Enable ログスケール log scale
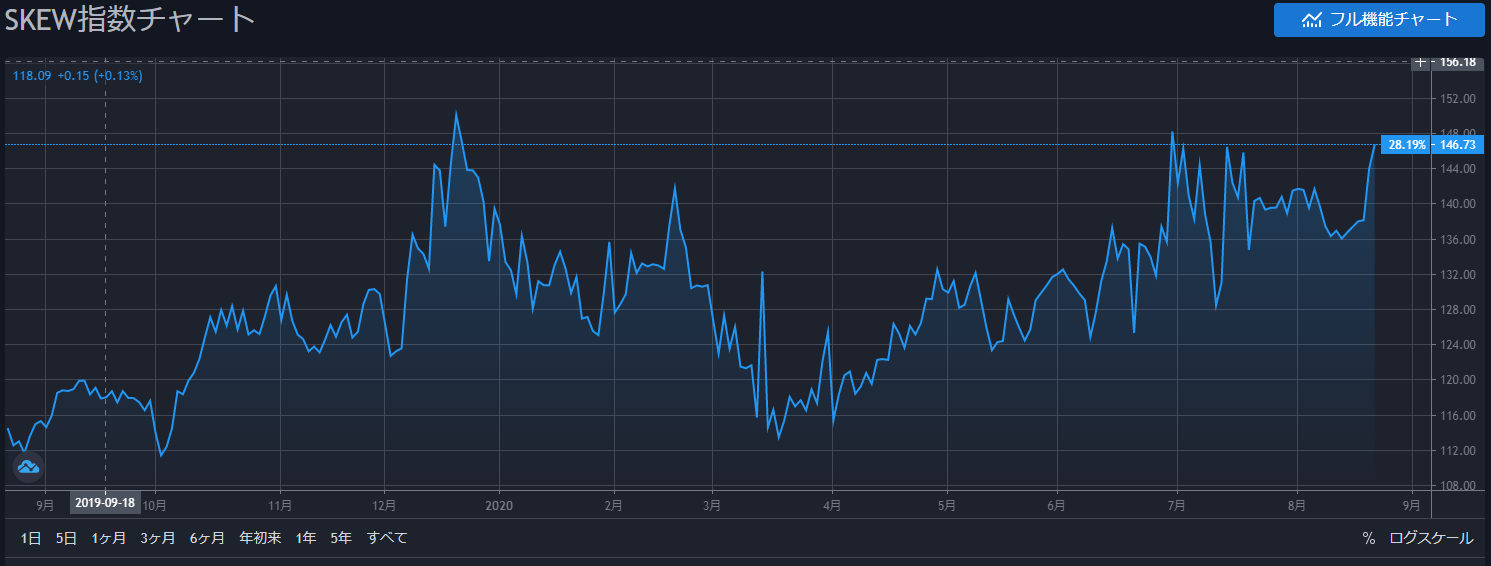The image size is (1491, 566). [1430, 538]
